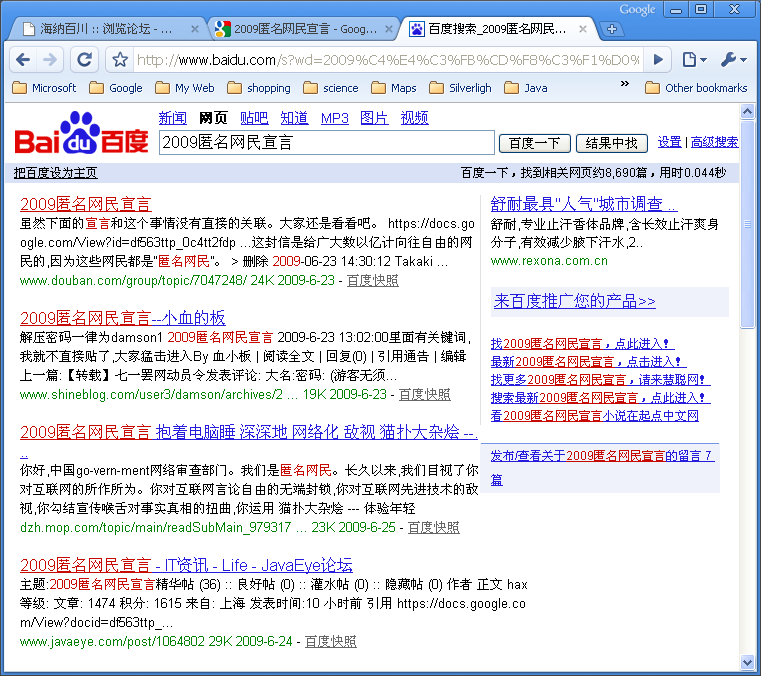Switch to the 2009匿名网民宣言 Google tab
Viewport: 761px width, 676px height.
305,29
